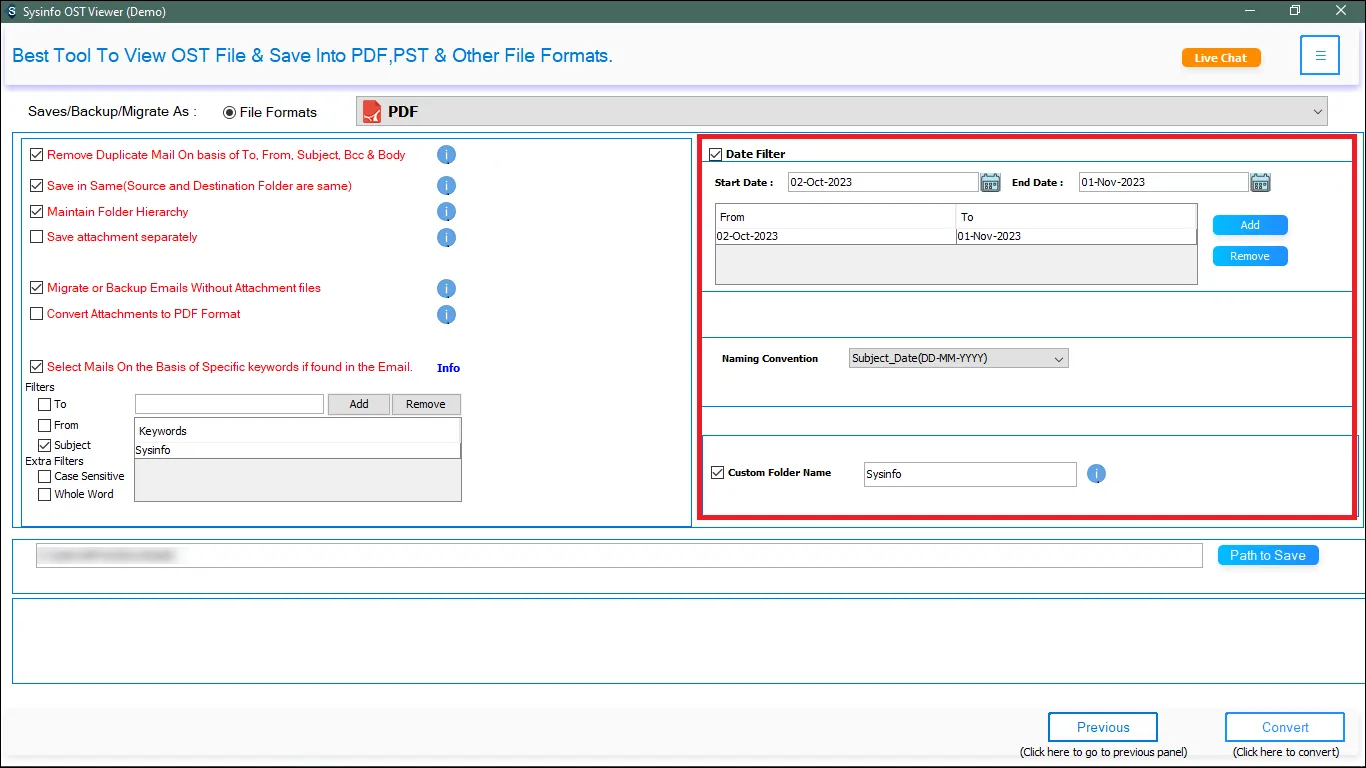1366x768 pixels.
Task: Click Path to Save button
Action: click(x=1267, y=555)
